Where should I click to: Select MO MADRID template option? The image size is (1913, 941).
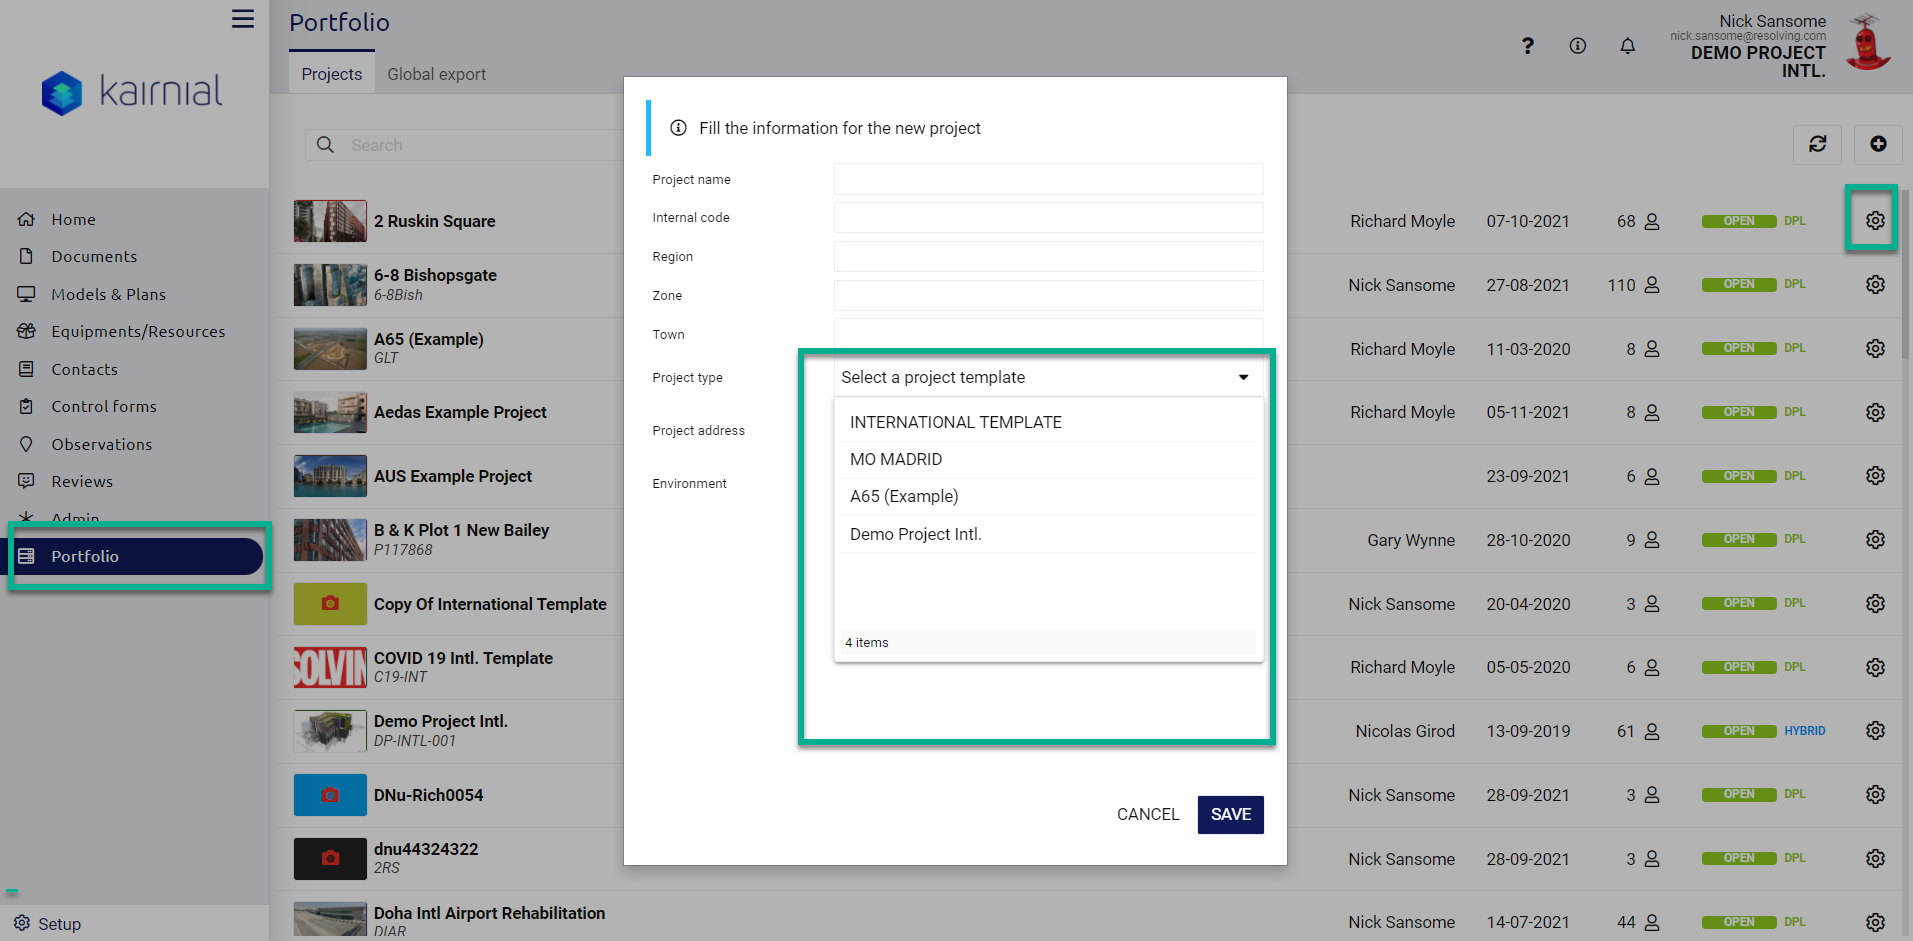coord(895,459)
